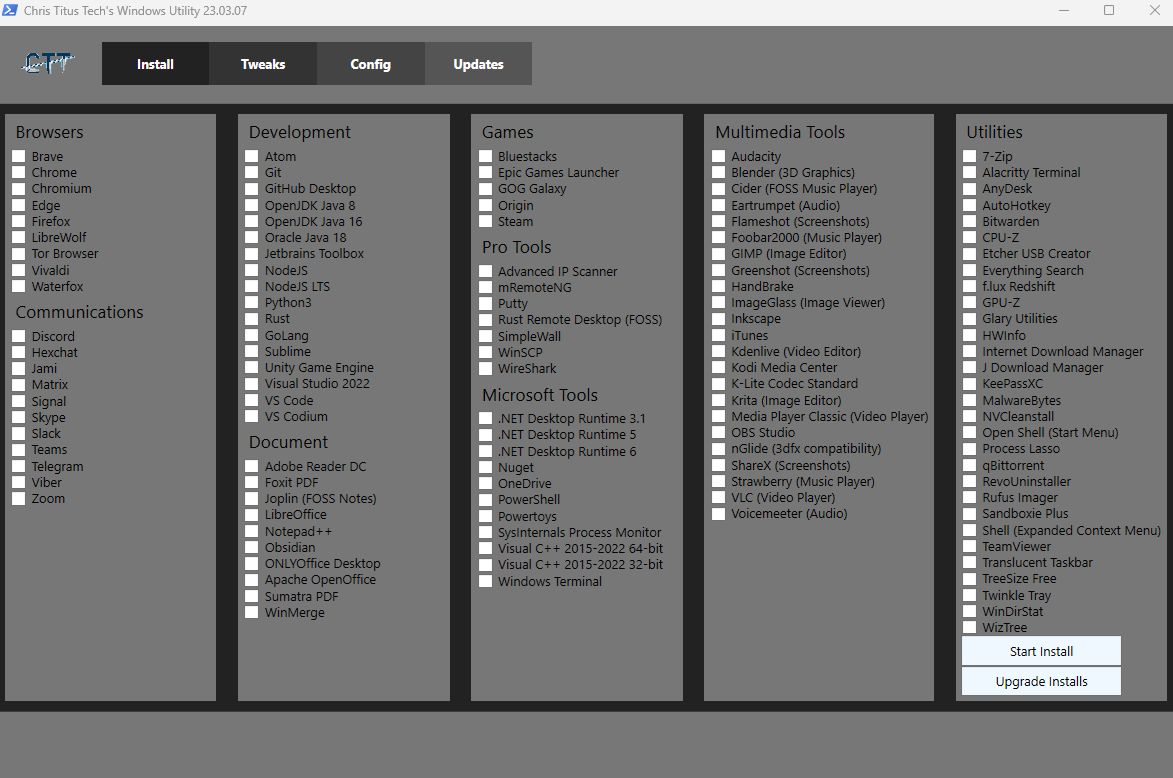This screenshot has width=1173, height=778.
Task: Enable the WireShark checkbox
Action: [x=486, y=369]
